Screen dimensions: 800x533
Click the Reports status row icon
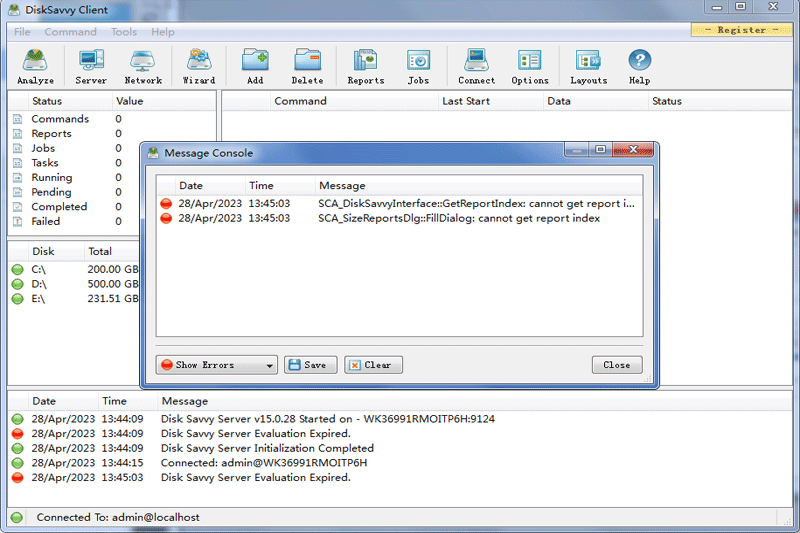pyautogui.click(x=18, y=134)
